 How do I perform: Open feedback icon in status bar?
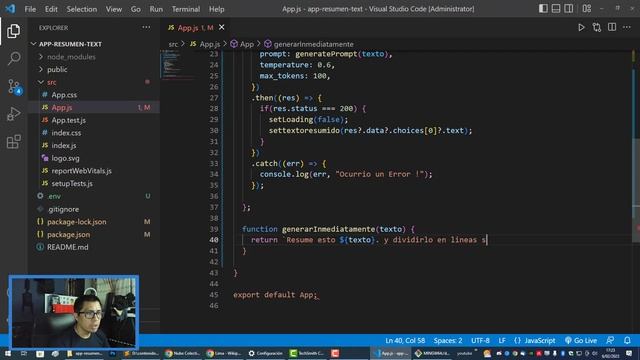point(610,340)
